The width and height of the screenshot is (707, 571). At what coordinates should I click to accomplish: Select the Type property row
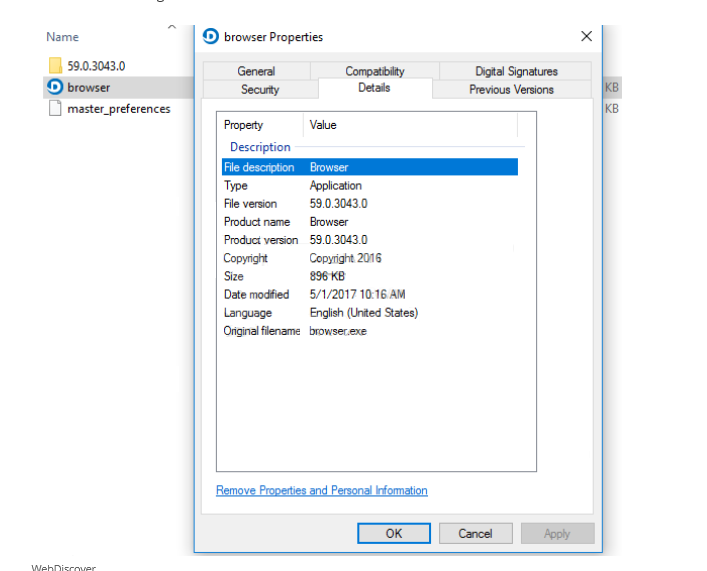[x=370, y=185]
